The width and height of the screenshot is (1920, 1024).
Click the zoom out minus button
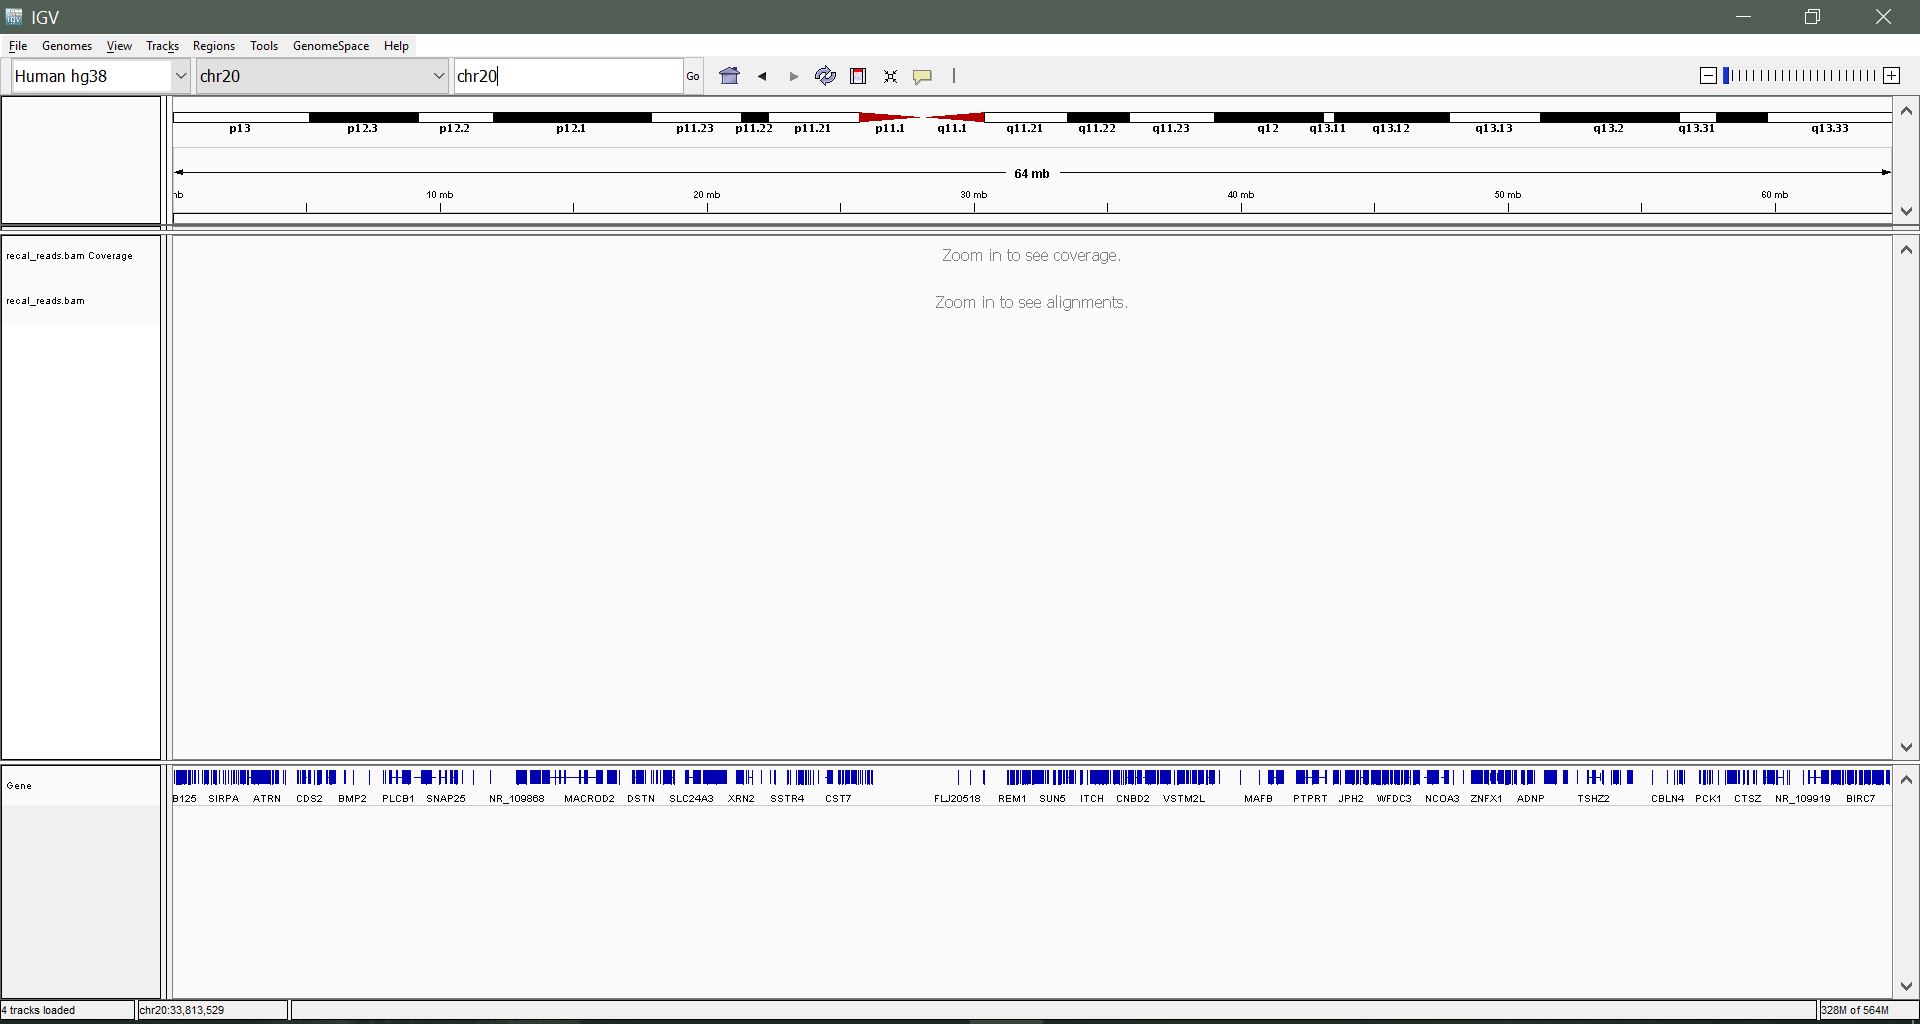pyautogui.click(x=1708, y=76)
